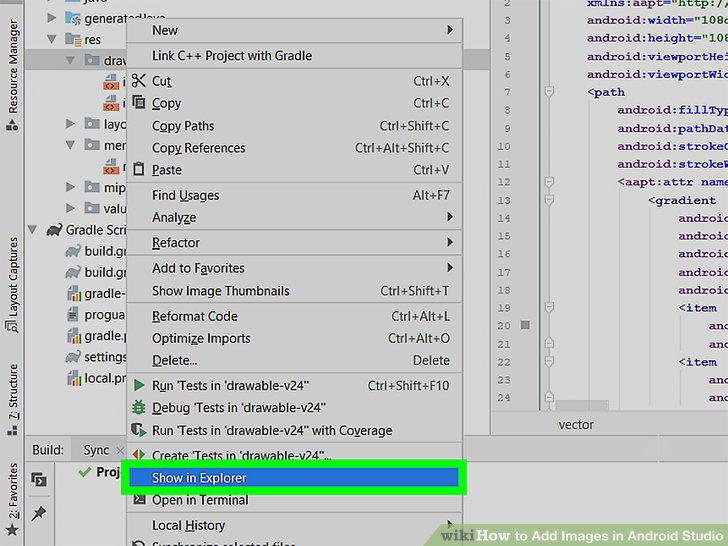Switch to the Sync build tab

pyautogui.click(x=96, y=450)
